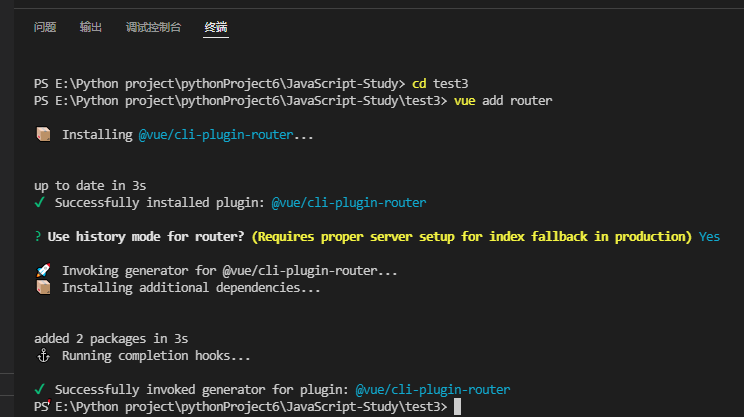This screenshot has width=744, height=417.
Task: Click the plugin name after 'Successfully installed plugin:'
Action: click(349, 203)
